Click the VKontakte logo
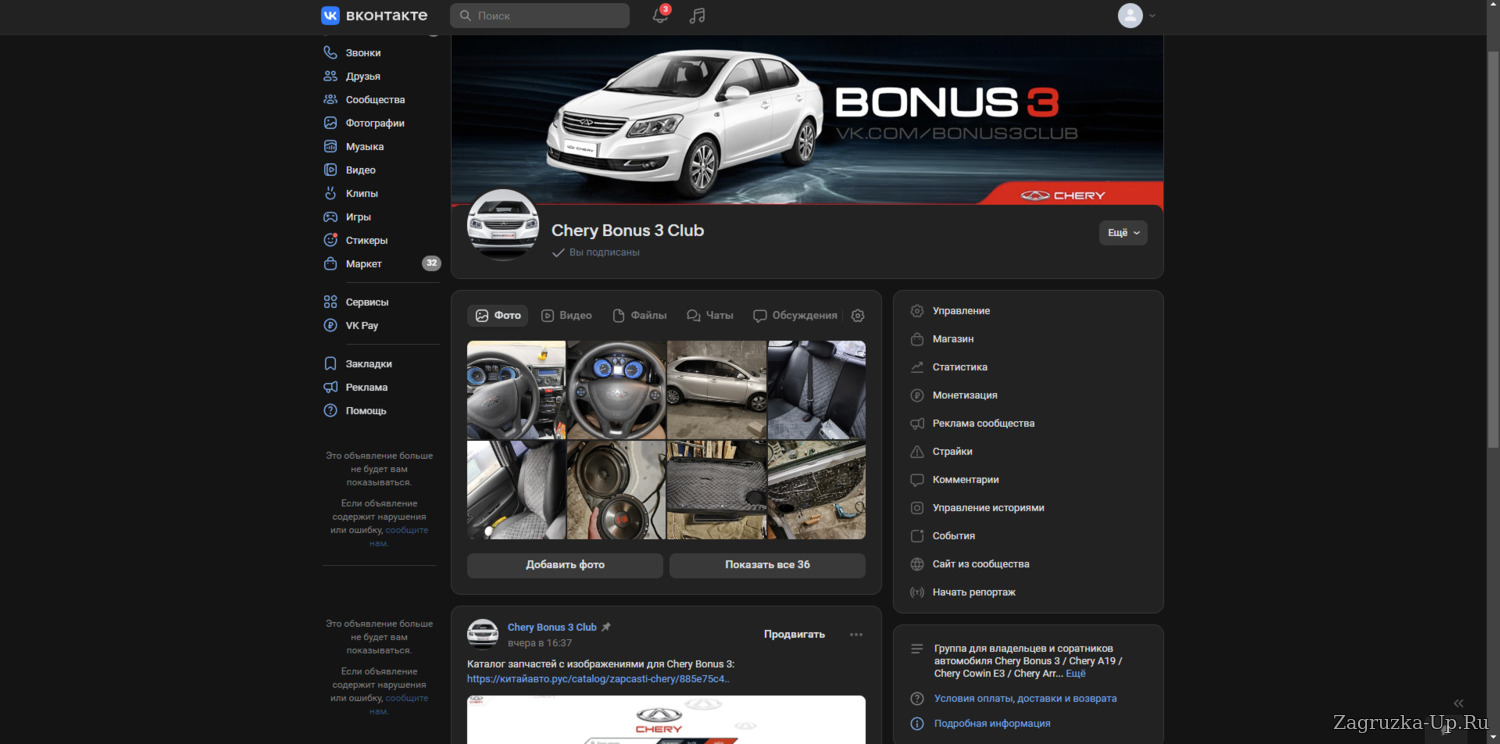Screen dimensions: 1500x744 pyautogui.click(x=373, y=16)
